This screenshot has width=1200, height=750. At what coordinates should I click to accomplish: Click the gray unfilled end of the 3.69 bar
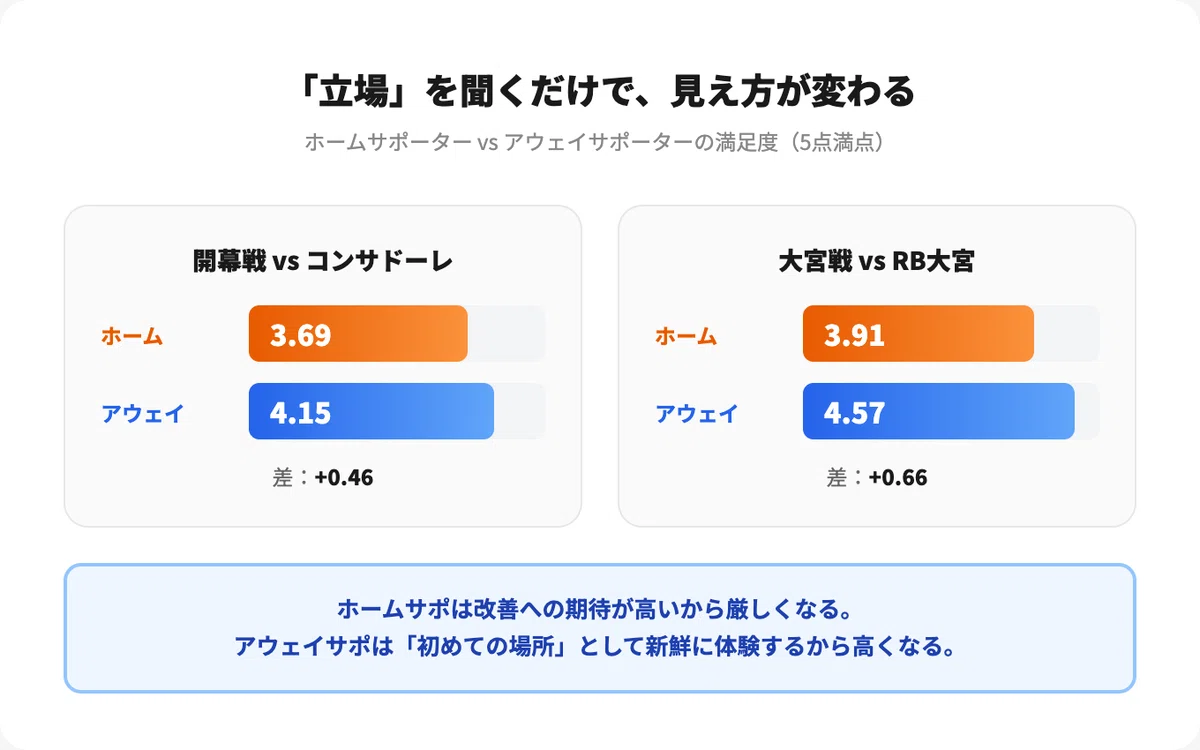[x=507, y=334]
